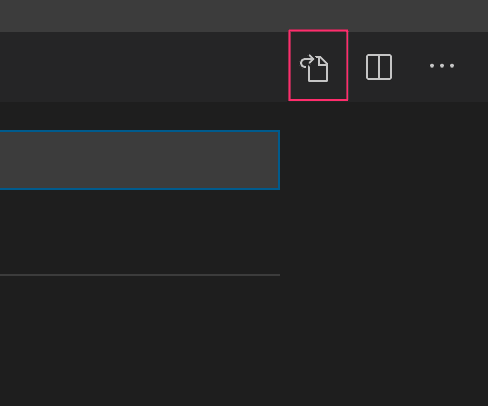Click the dark editor toolbar left of the icons
The image size is (488, 406).
(x=143, y=67)
